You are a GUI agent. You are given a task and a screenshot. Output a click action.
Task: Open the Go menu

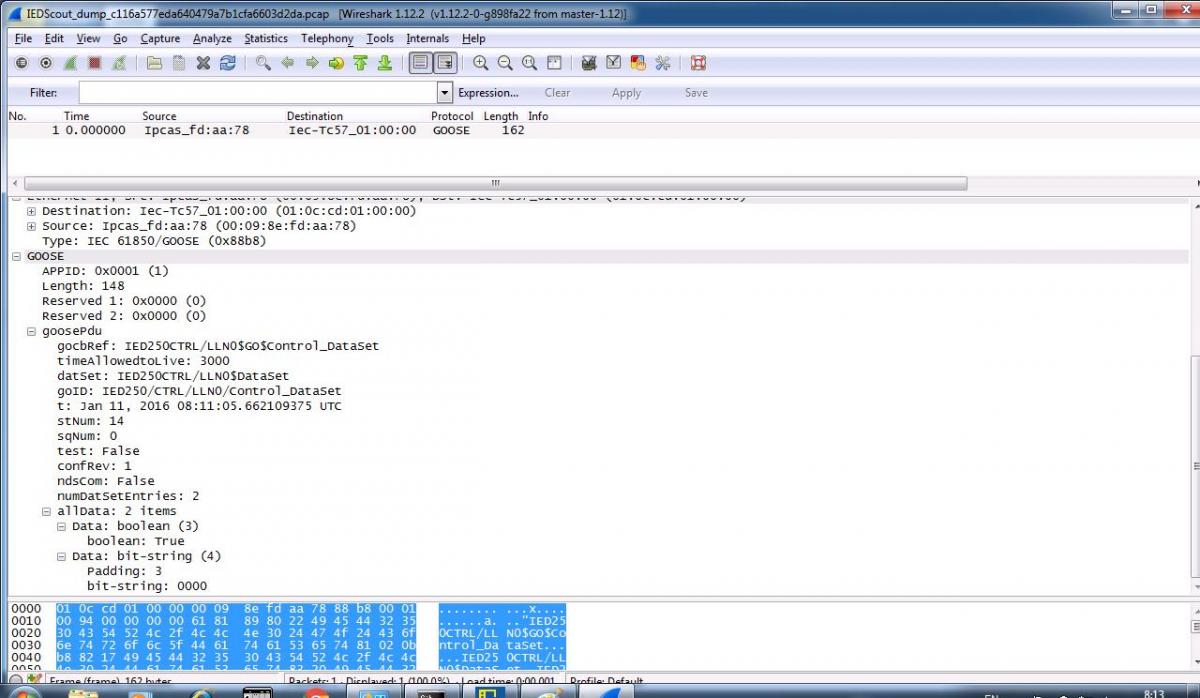coord(120,38)
